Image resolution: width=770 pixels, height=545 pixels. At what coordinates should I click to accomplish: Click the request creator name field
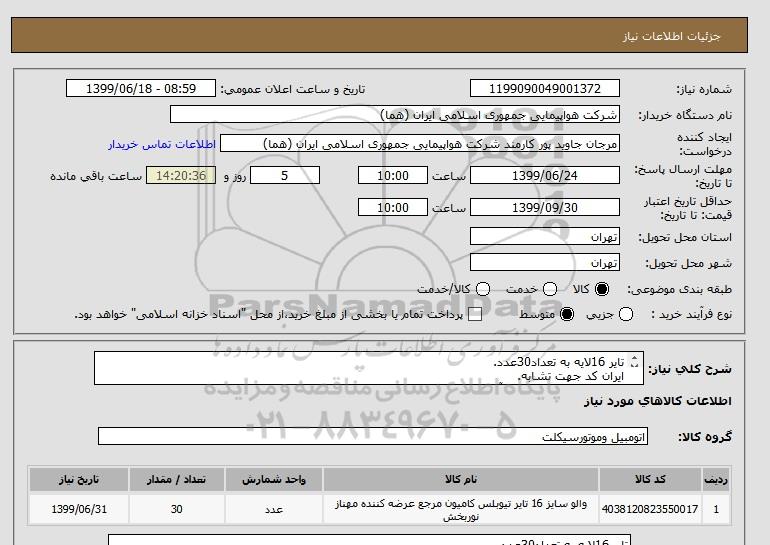coord(420,144)
